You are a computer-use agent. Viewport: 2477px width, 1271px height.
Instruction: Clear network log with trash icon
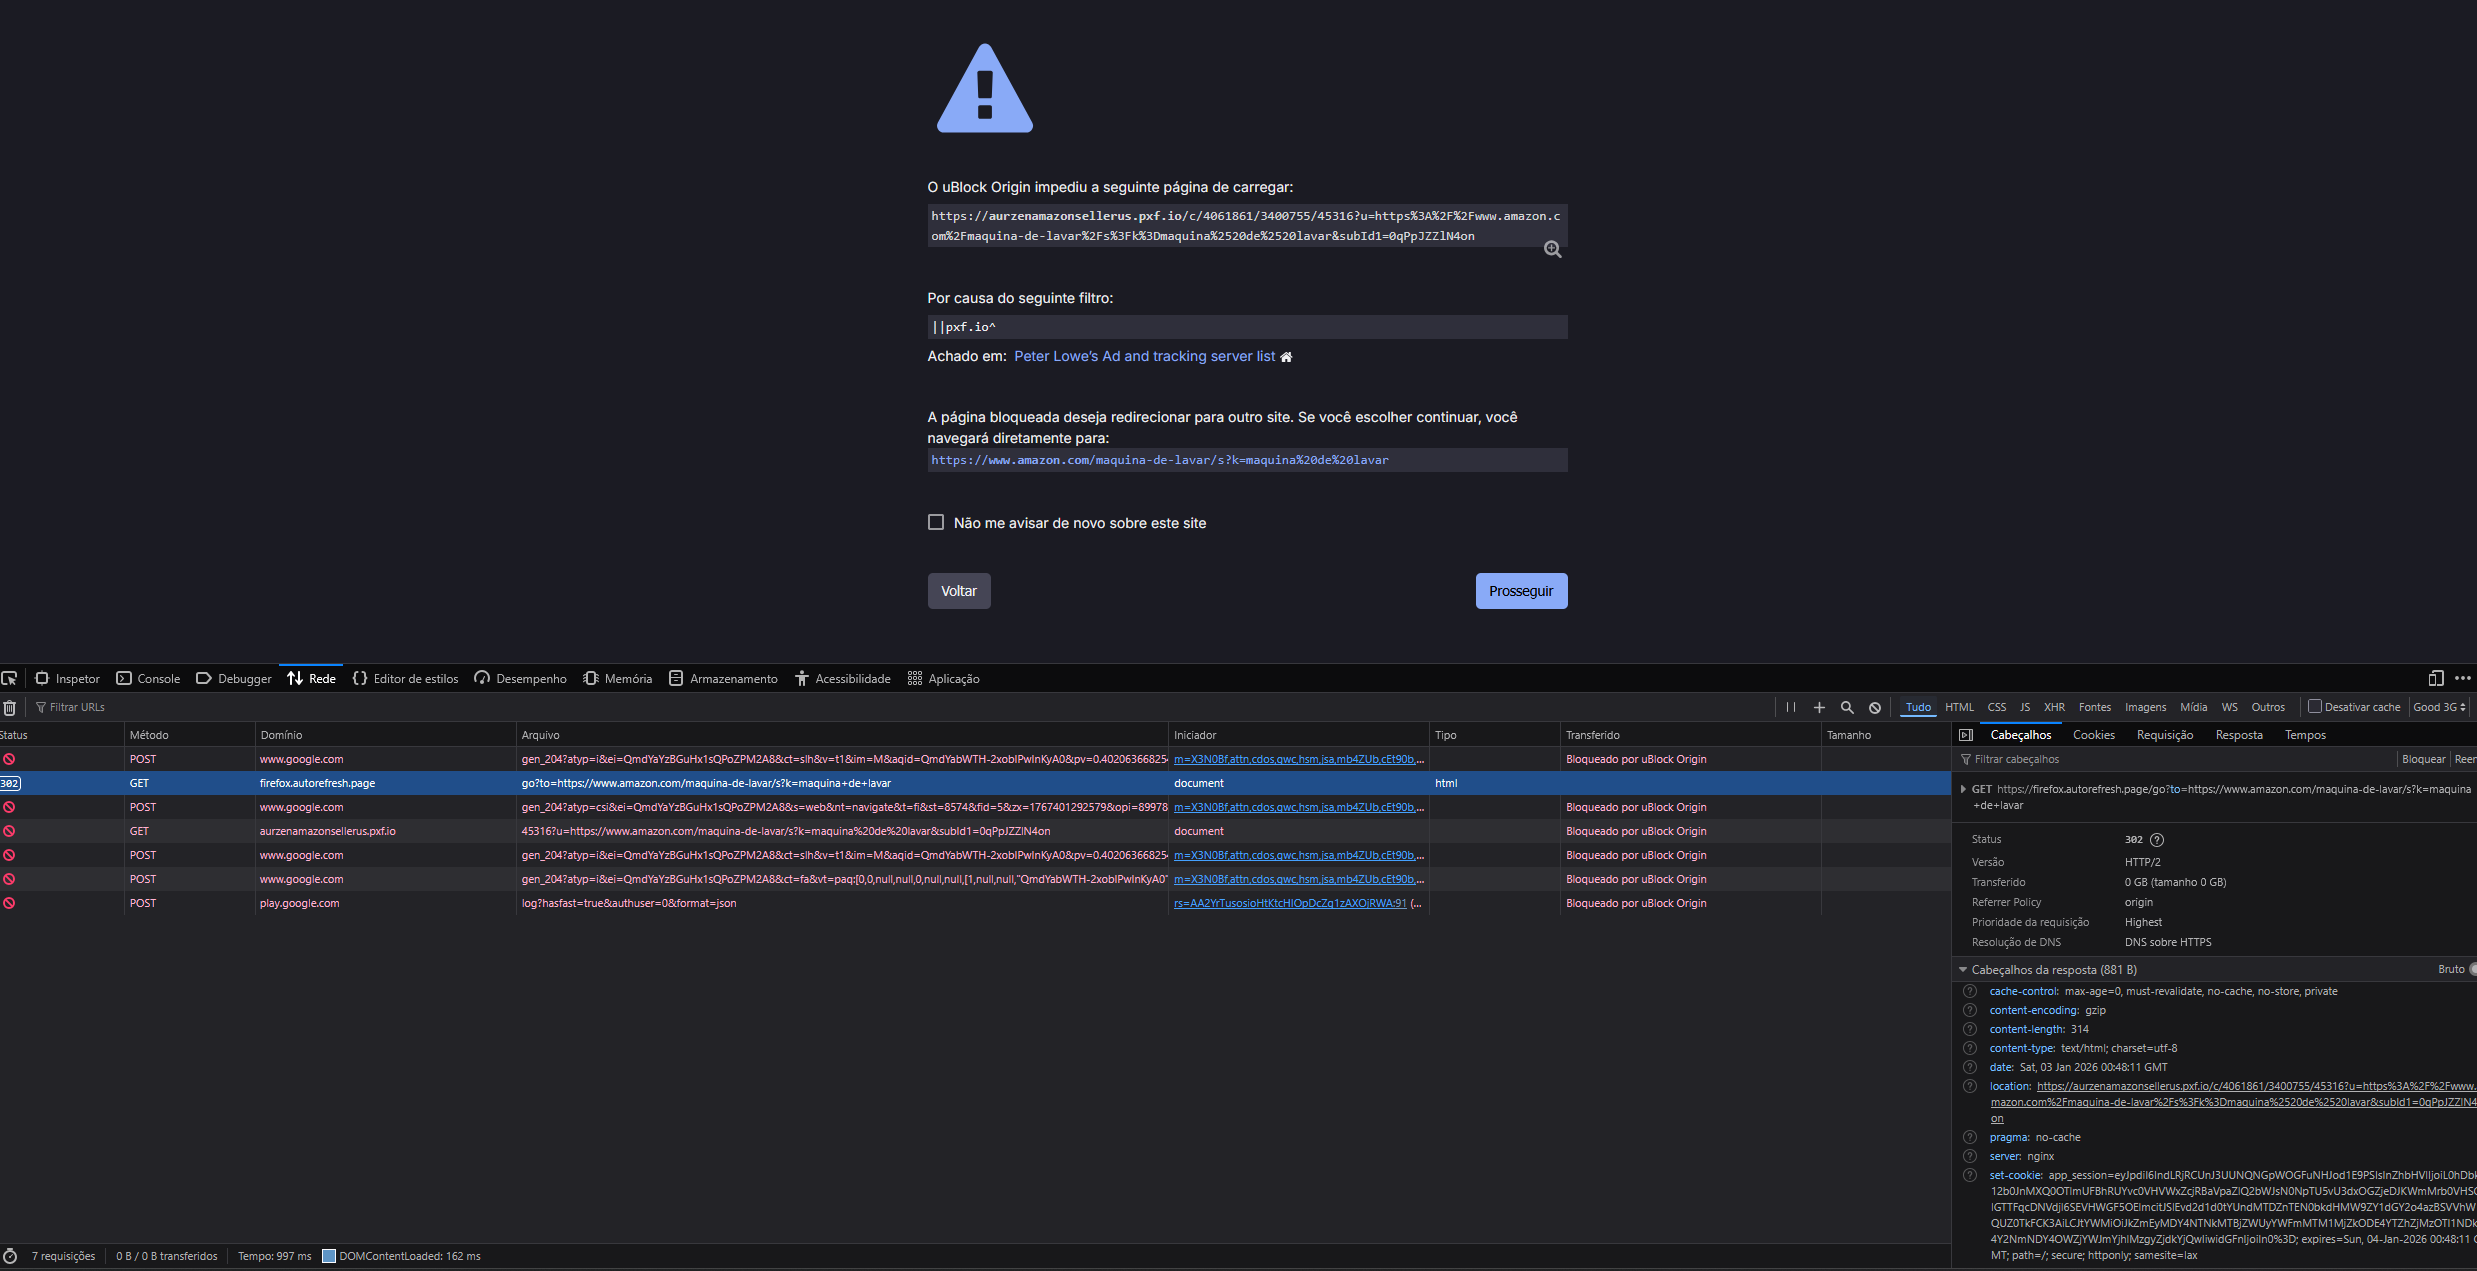point(10,707)
